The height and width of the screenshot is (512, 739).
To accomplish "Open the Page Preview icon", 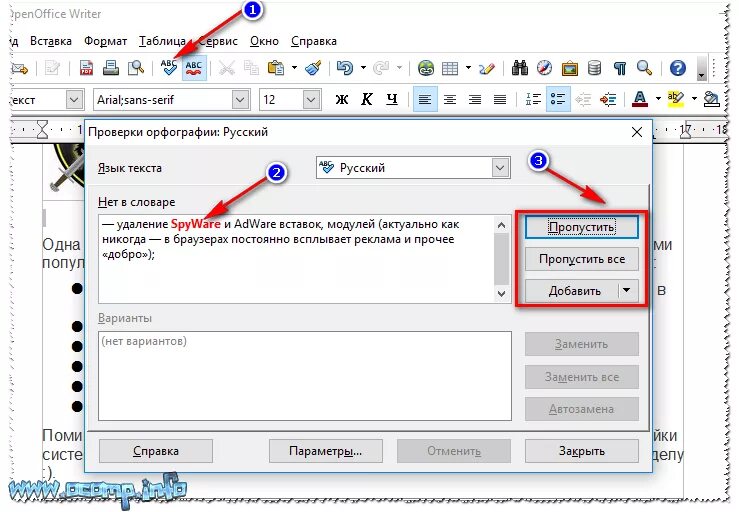I will pos(136,68).
